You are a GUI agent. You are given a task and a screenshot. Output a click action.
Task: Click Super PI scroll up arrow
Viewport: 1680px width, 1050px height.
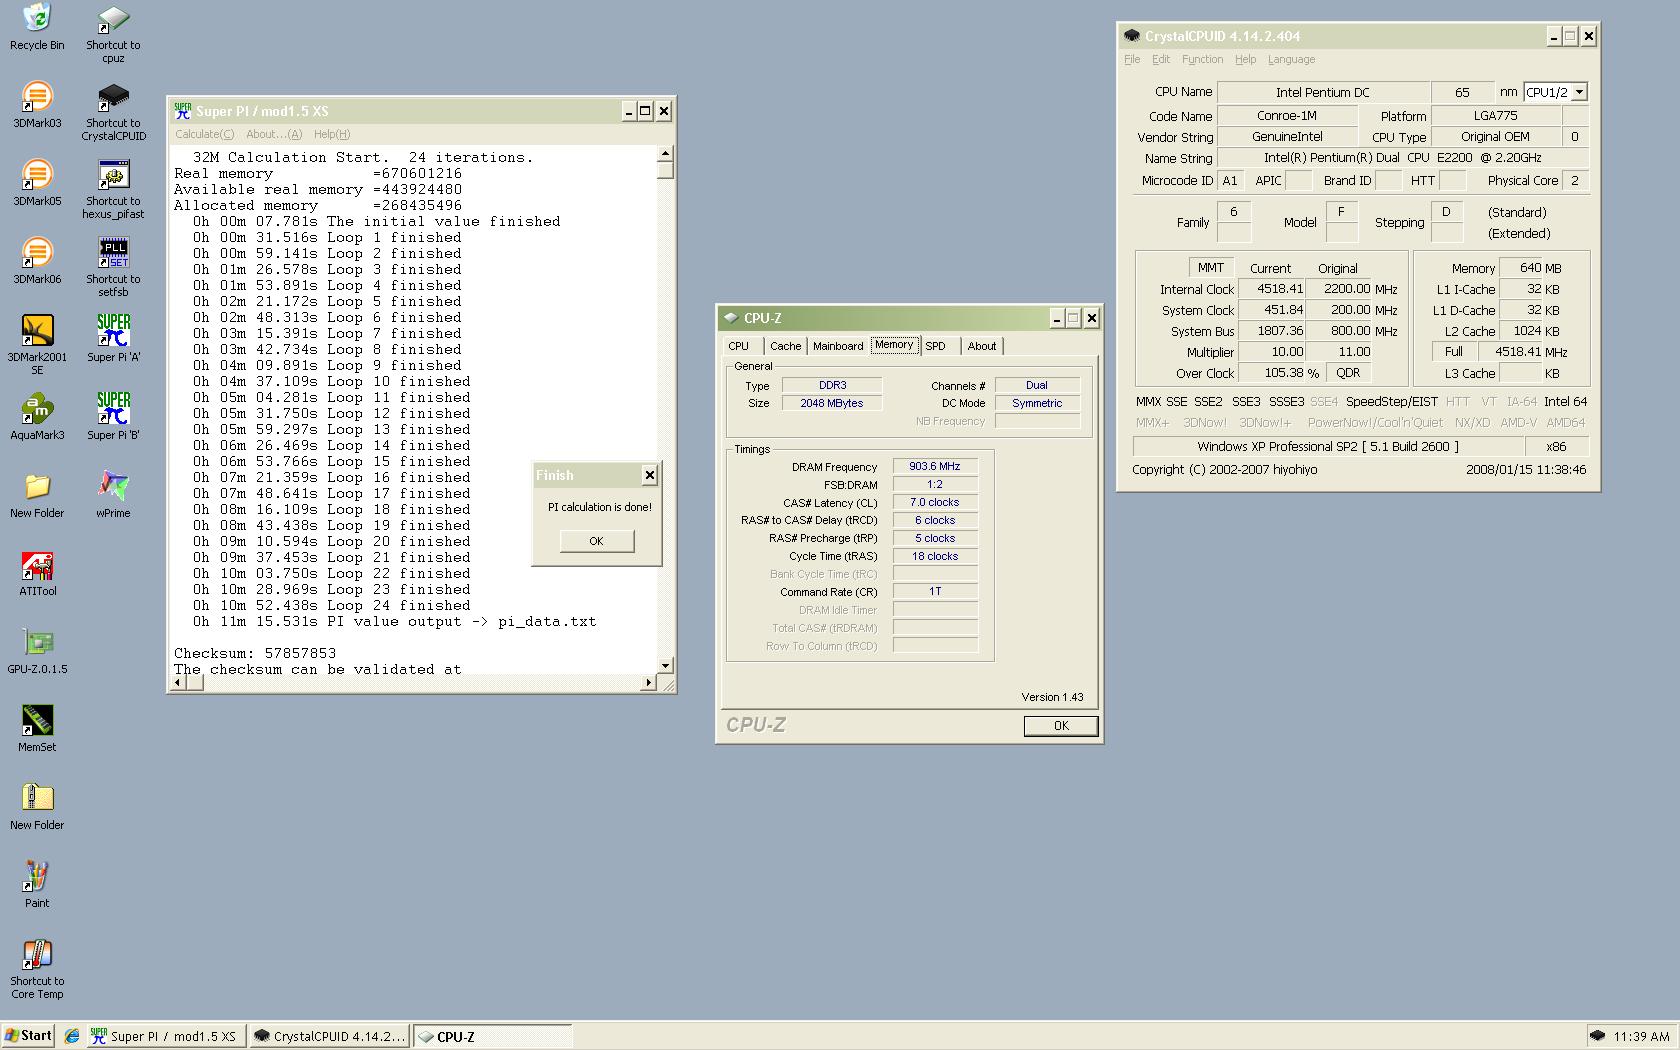click(665, 154)
